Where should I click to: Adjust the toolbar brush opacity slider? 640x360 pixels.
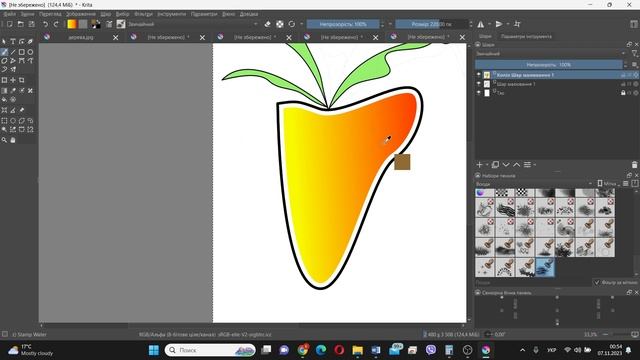coord(343,24)
